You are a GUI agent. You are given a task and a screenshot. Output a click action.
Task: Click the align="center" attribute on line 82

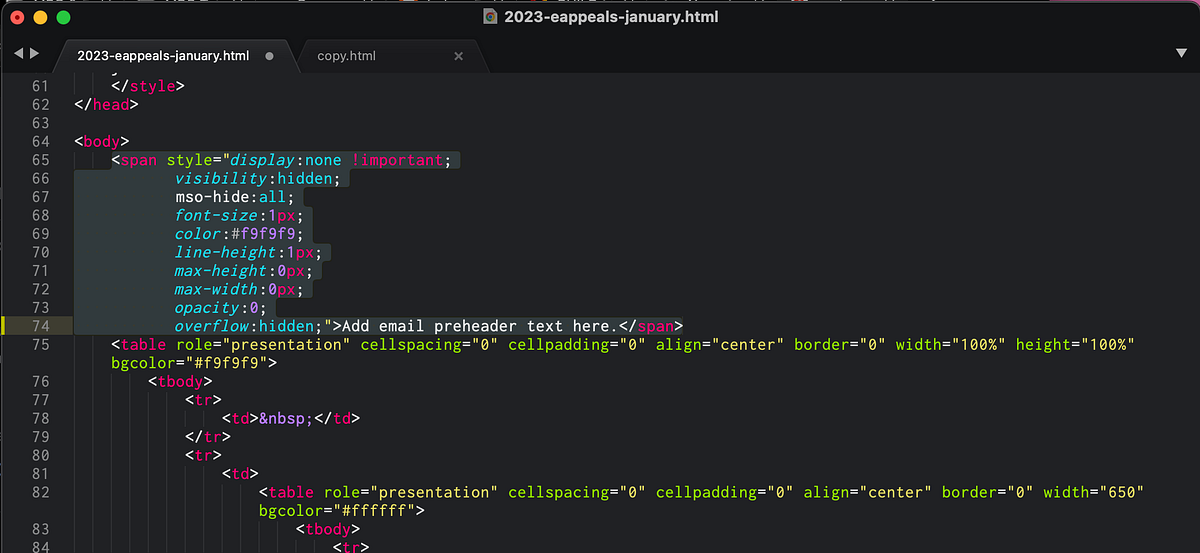tap(868, 492)
